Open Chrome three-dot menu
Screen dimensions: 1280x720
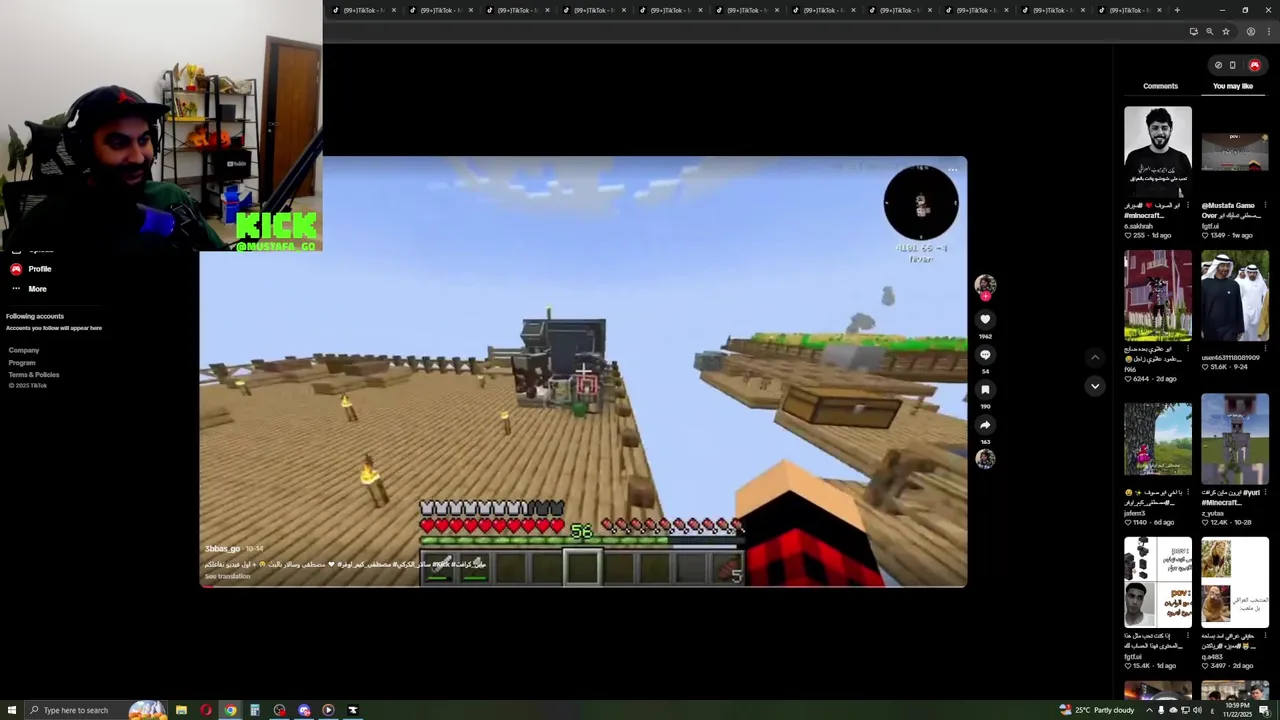(x=1267, y=31)
